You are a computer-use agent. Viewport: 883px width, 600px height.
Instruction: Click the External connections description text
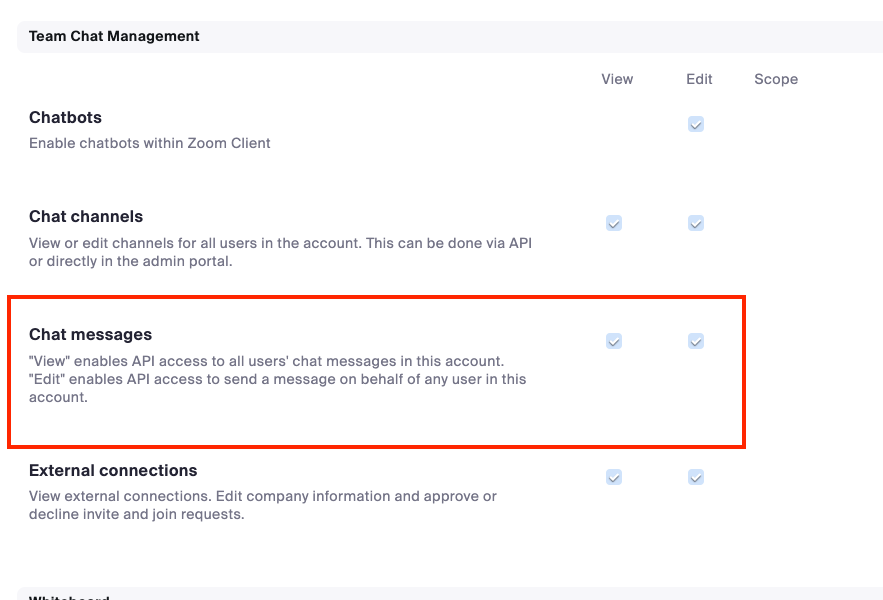[262, 505]
